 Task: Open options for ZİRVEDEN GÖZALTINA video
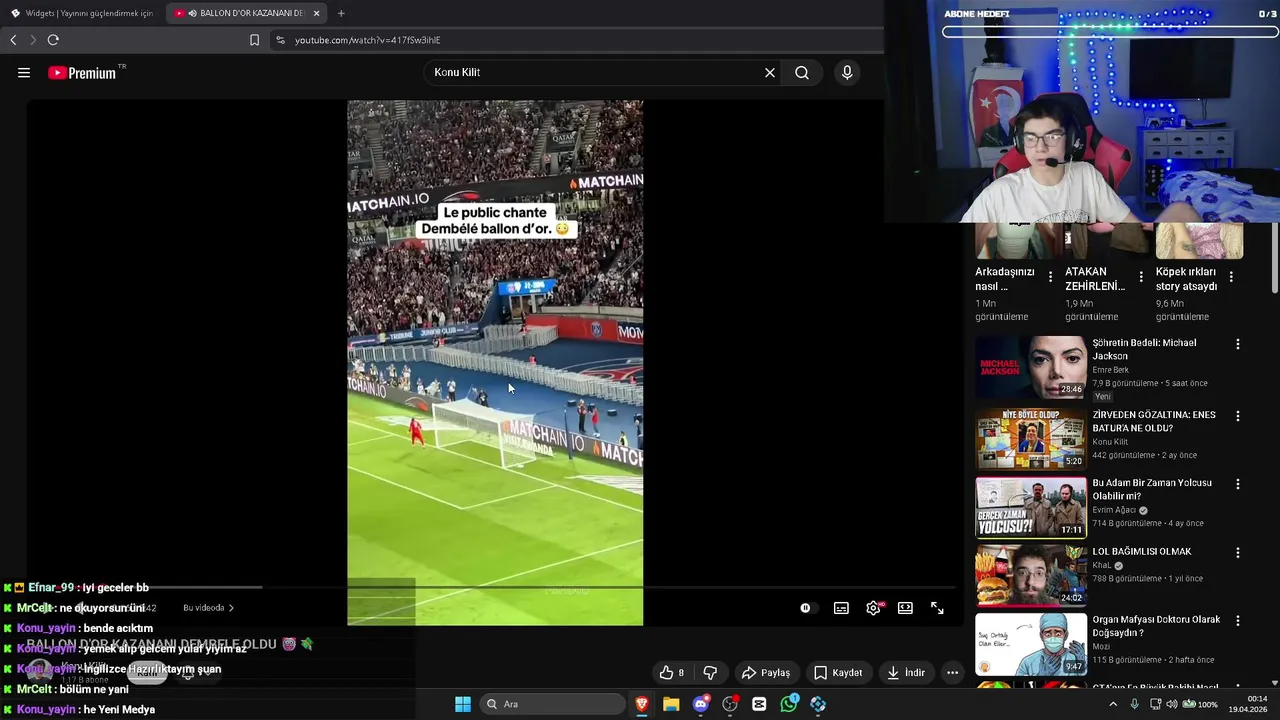point(1238,416)
